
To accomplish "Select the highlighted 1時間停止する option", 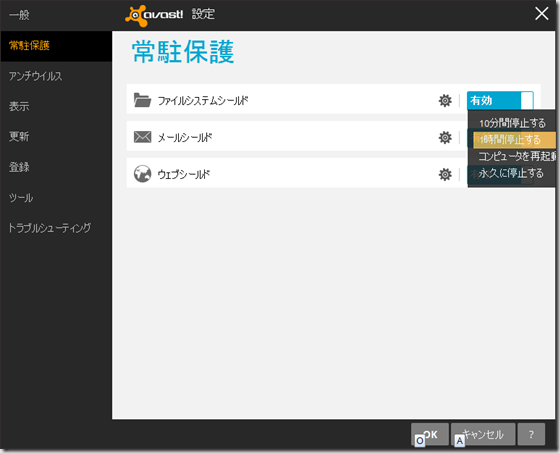I will pos(514,140).
